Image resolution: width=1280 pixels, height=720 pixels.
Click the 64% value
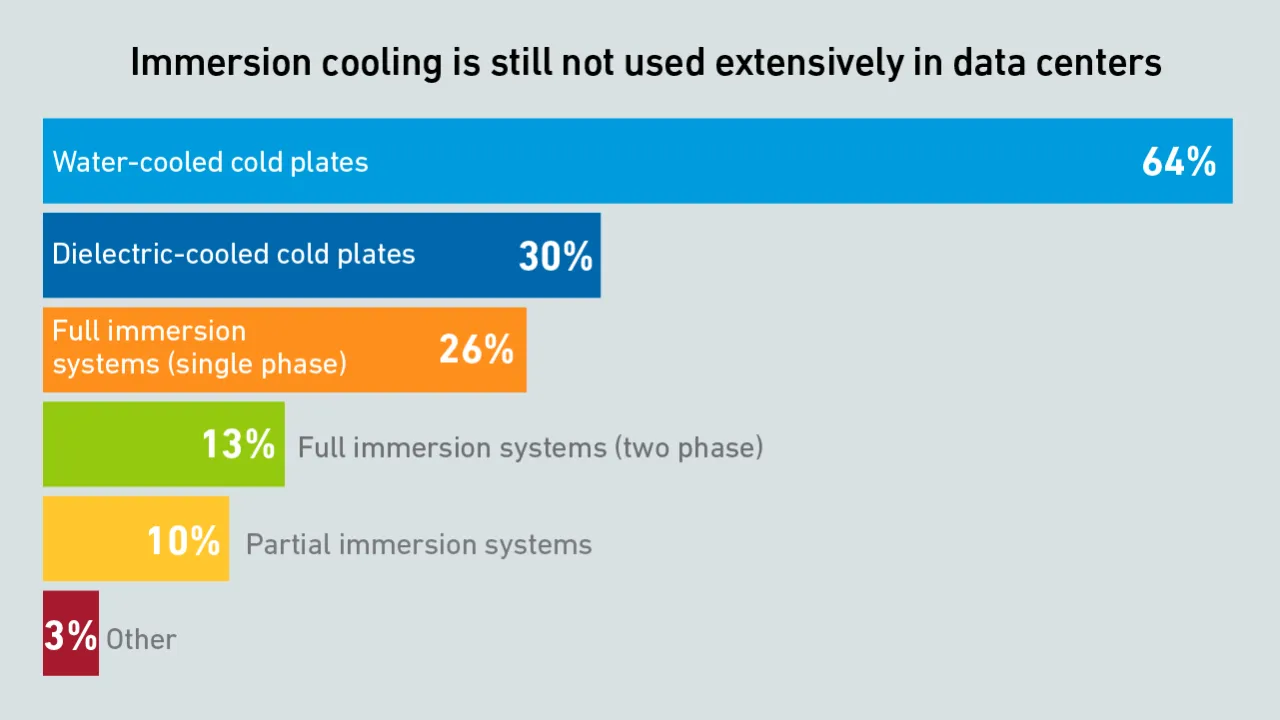1178,162
